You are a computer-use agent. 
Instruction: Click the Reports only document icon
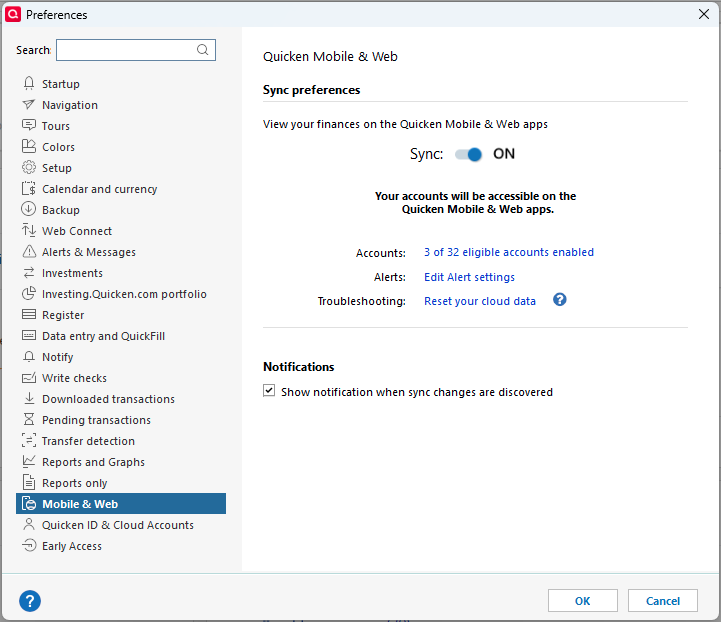click(29, 482)
